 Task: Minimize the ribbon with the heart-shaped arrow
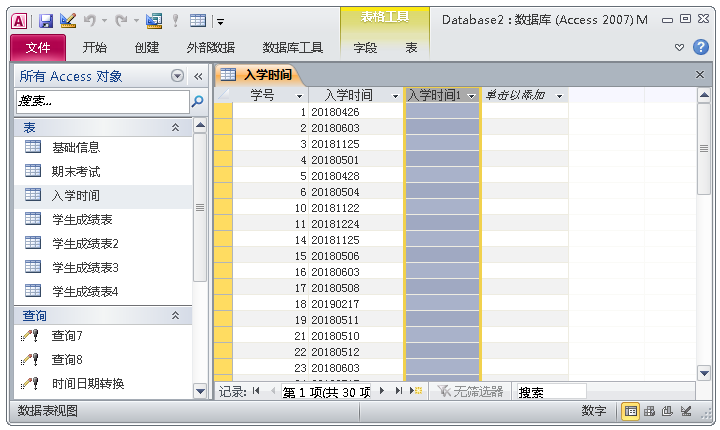pyautogui.click(x=680, y=47)
